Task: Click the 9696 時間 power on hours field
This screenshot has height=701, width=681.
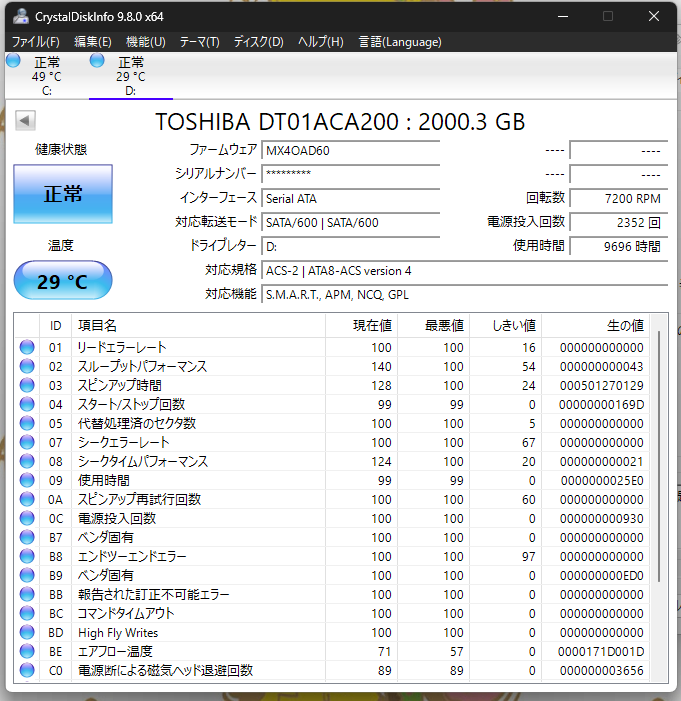Action: [x=619, y=247]
